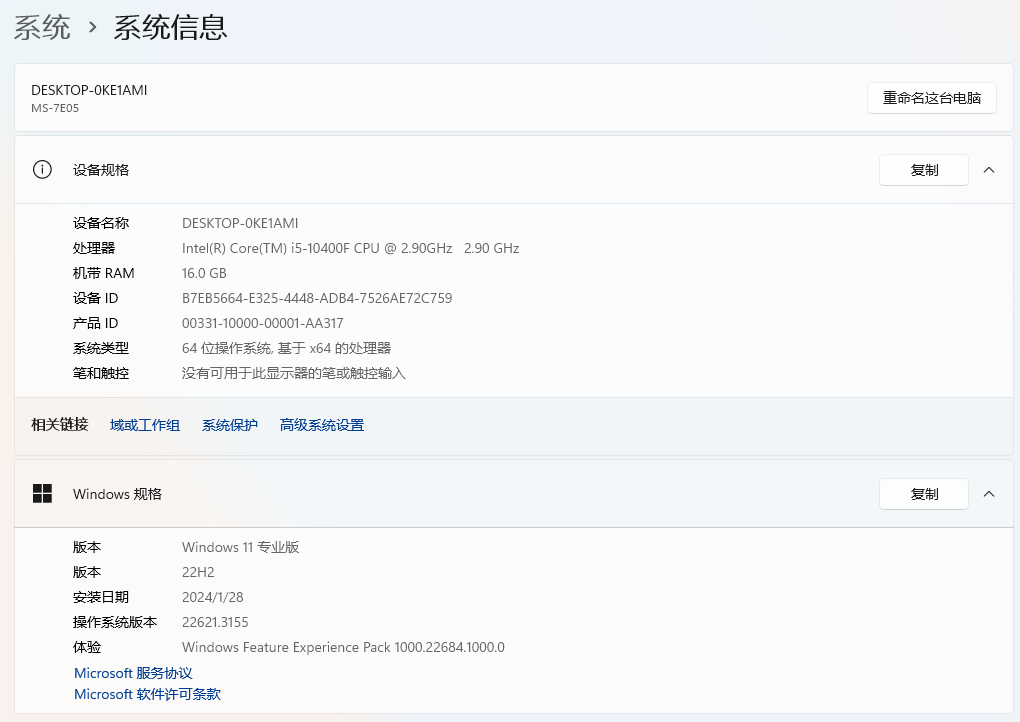
Task: Select the RAM value 16.0 GB
Action: (204, 273)
